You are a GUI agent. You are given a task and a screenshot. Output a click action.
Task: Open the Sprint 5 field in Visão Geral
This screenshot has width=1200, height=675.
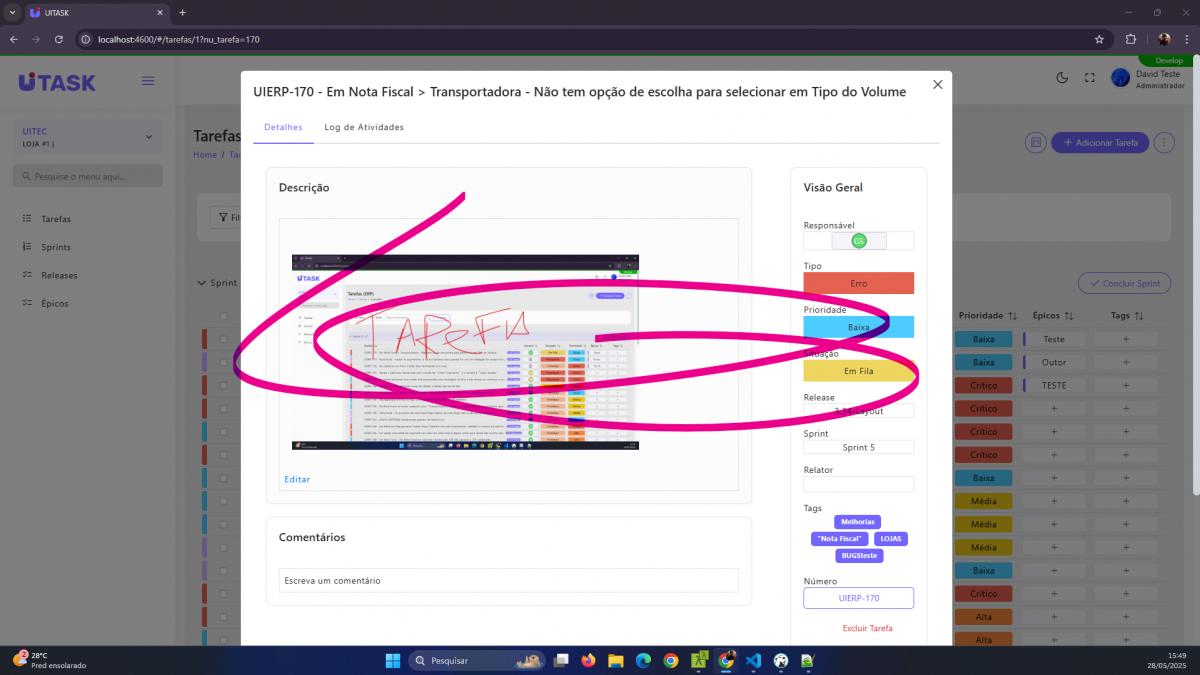858,447
